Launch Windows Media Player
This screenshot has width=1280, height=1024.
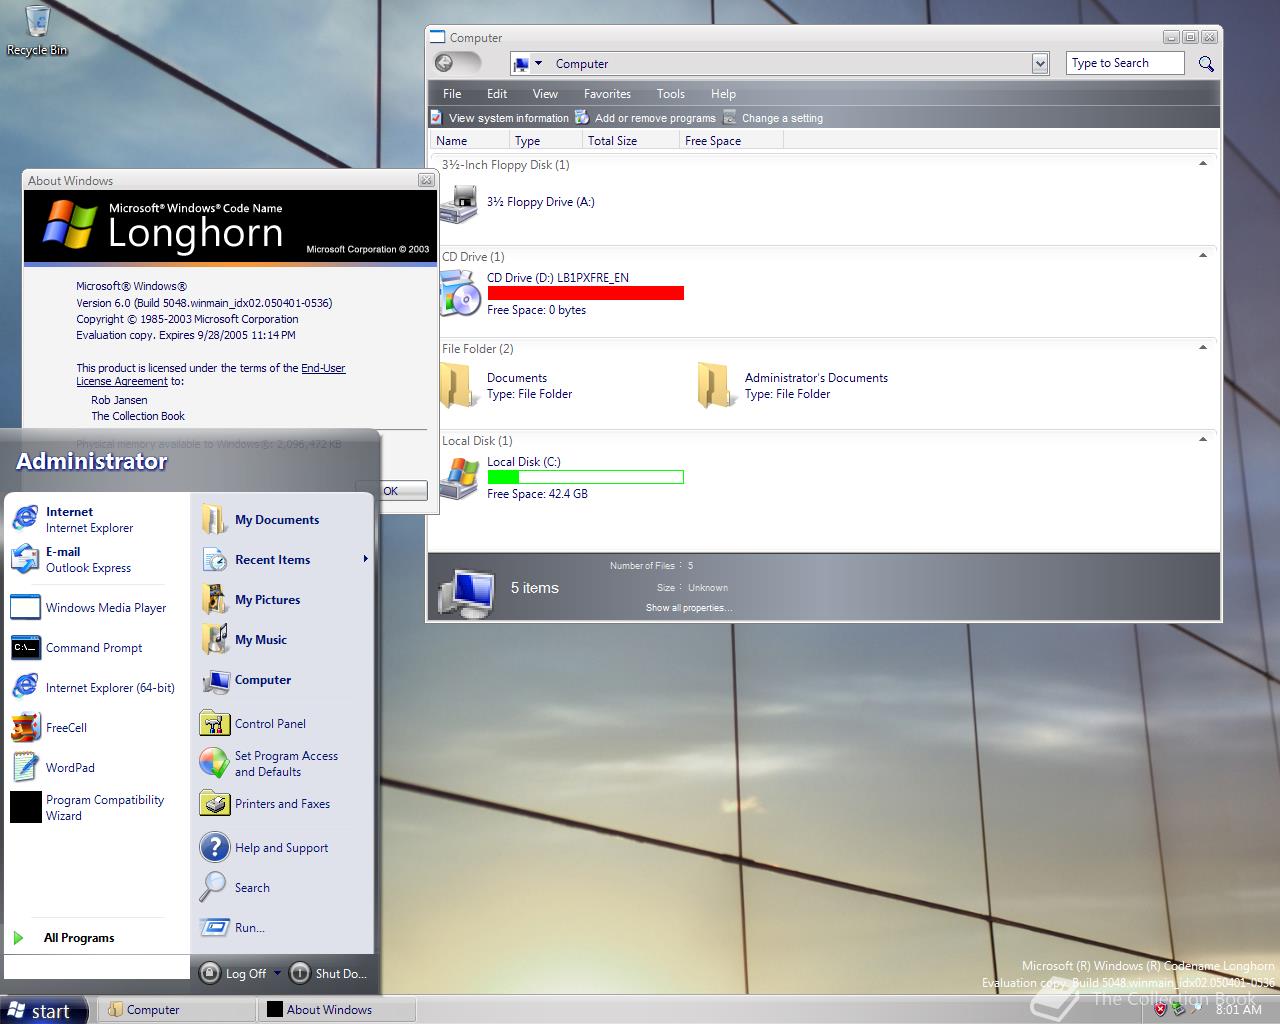[x=88, y=607]
